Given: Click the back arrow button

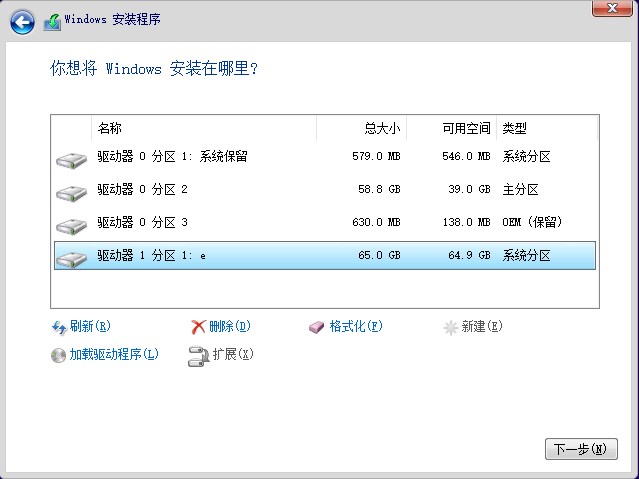Looking at the screenshot, I should pyautogui.click(x=22, y=20).
